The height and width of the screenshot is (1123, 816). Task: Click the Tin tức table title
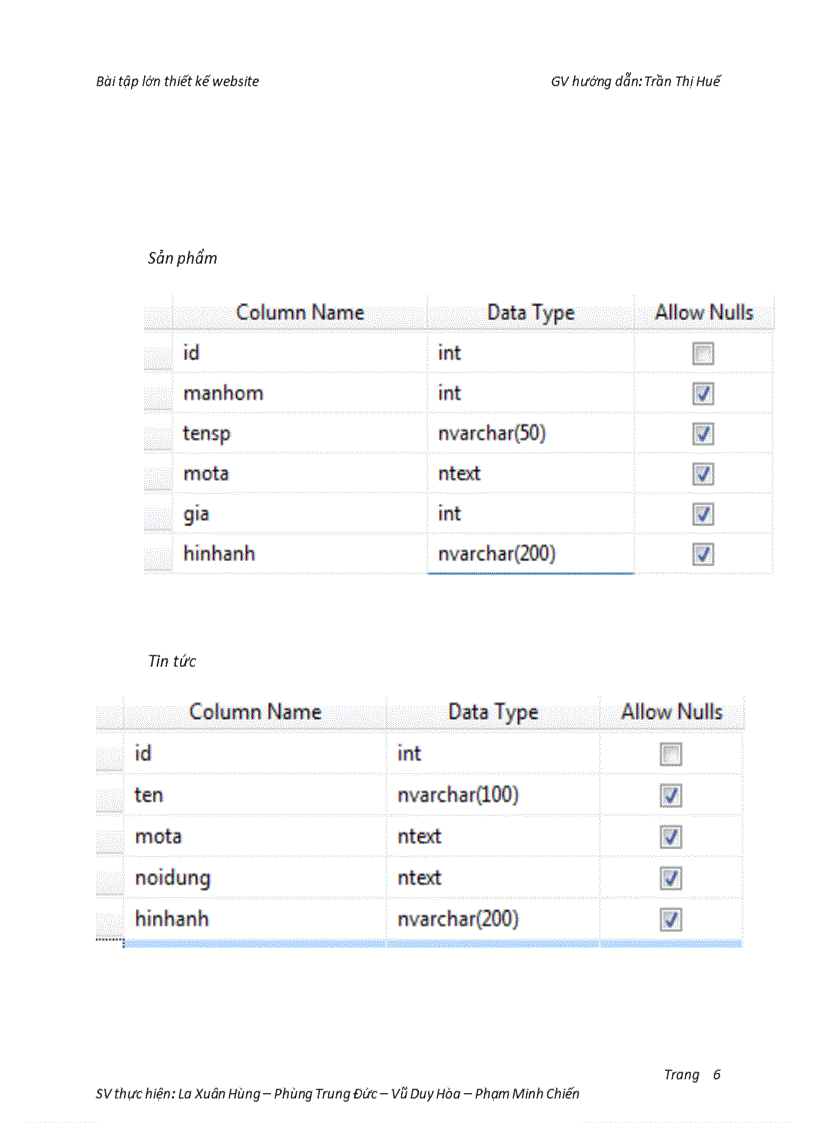pos(172,662)
